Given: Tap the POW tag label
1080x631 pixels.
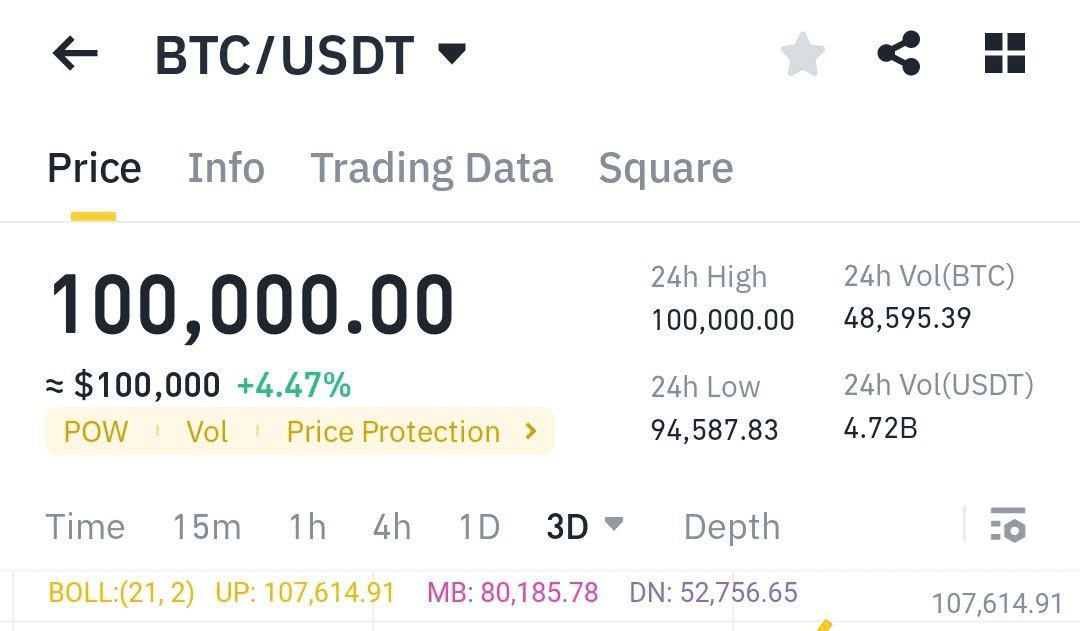Looking at the screenshot, I should (96, 432).
